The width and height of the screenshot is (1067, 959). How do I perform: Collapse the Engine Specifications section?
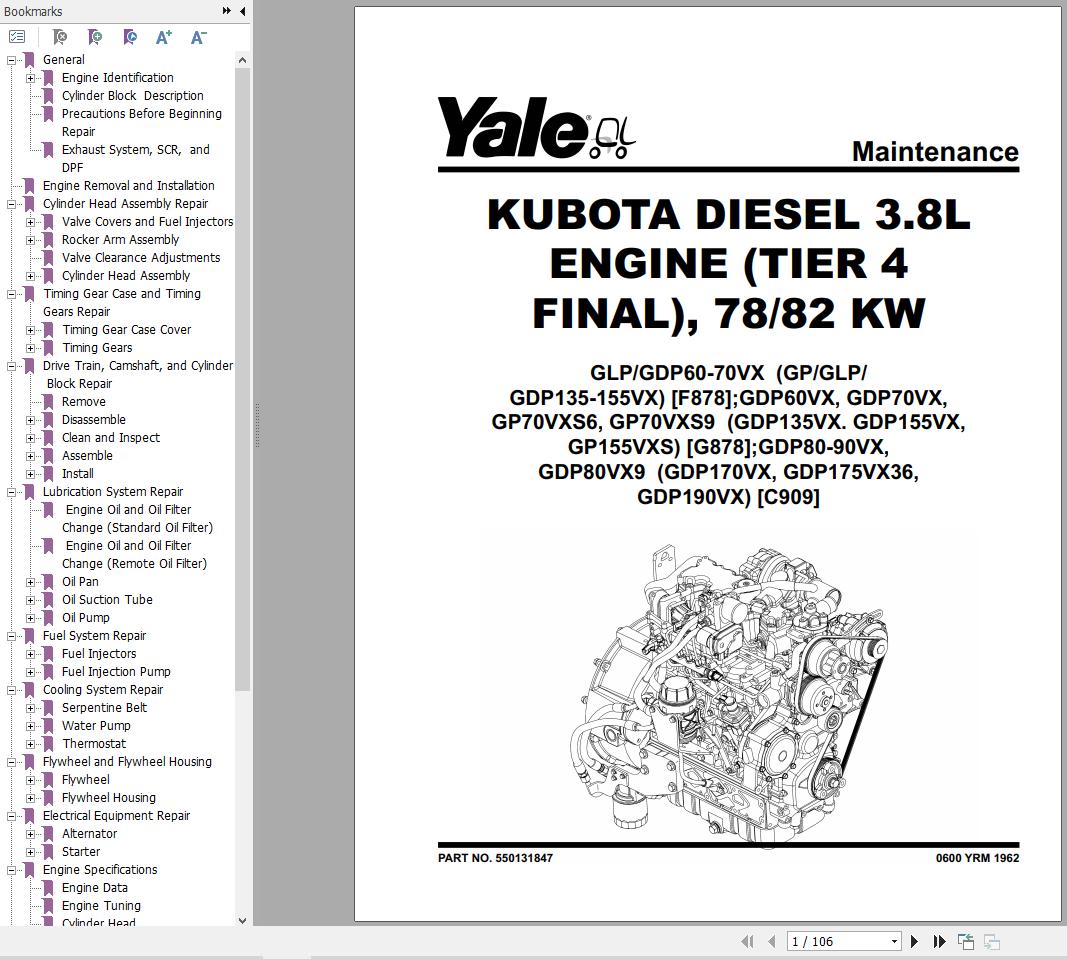(11, 871)
